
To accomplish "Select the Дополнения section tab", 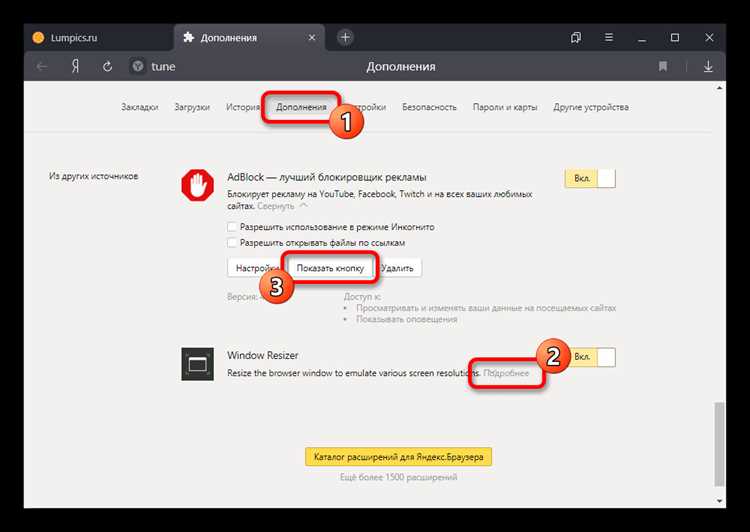I will click(x=301, y=107).
